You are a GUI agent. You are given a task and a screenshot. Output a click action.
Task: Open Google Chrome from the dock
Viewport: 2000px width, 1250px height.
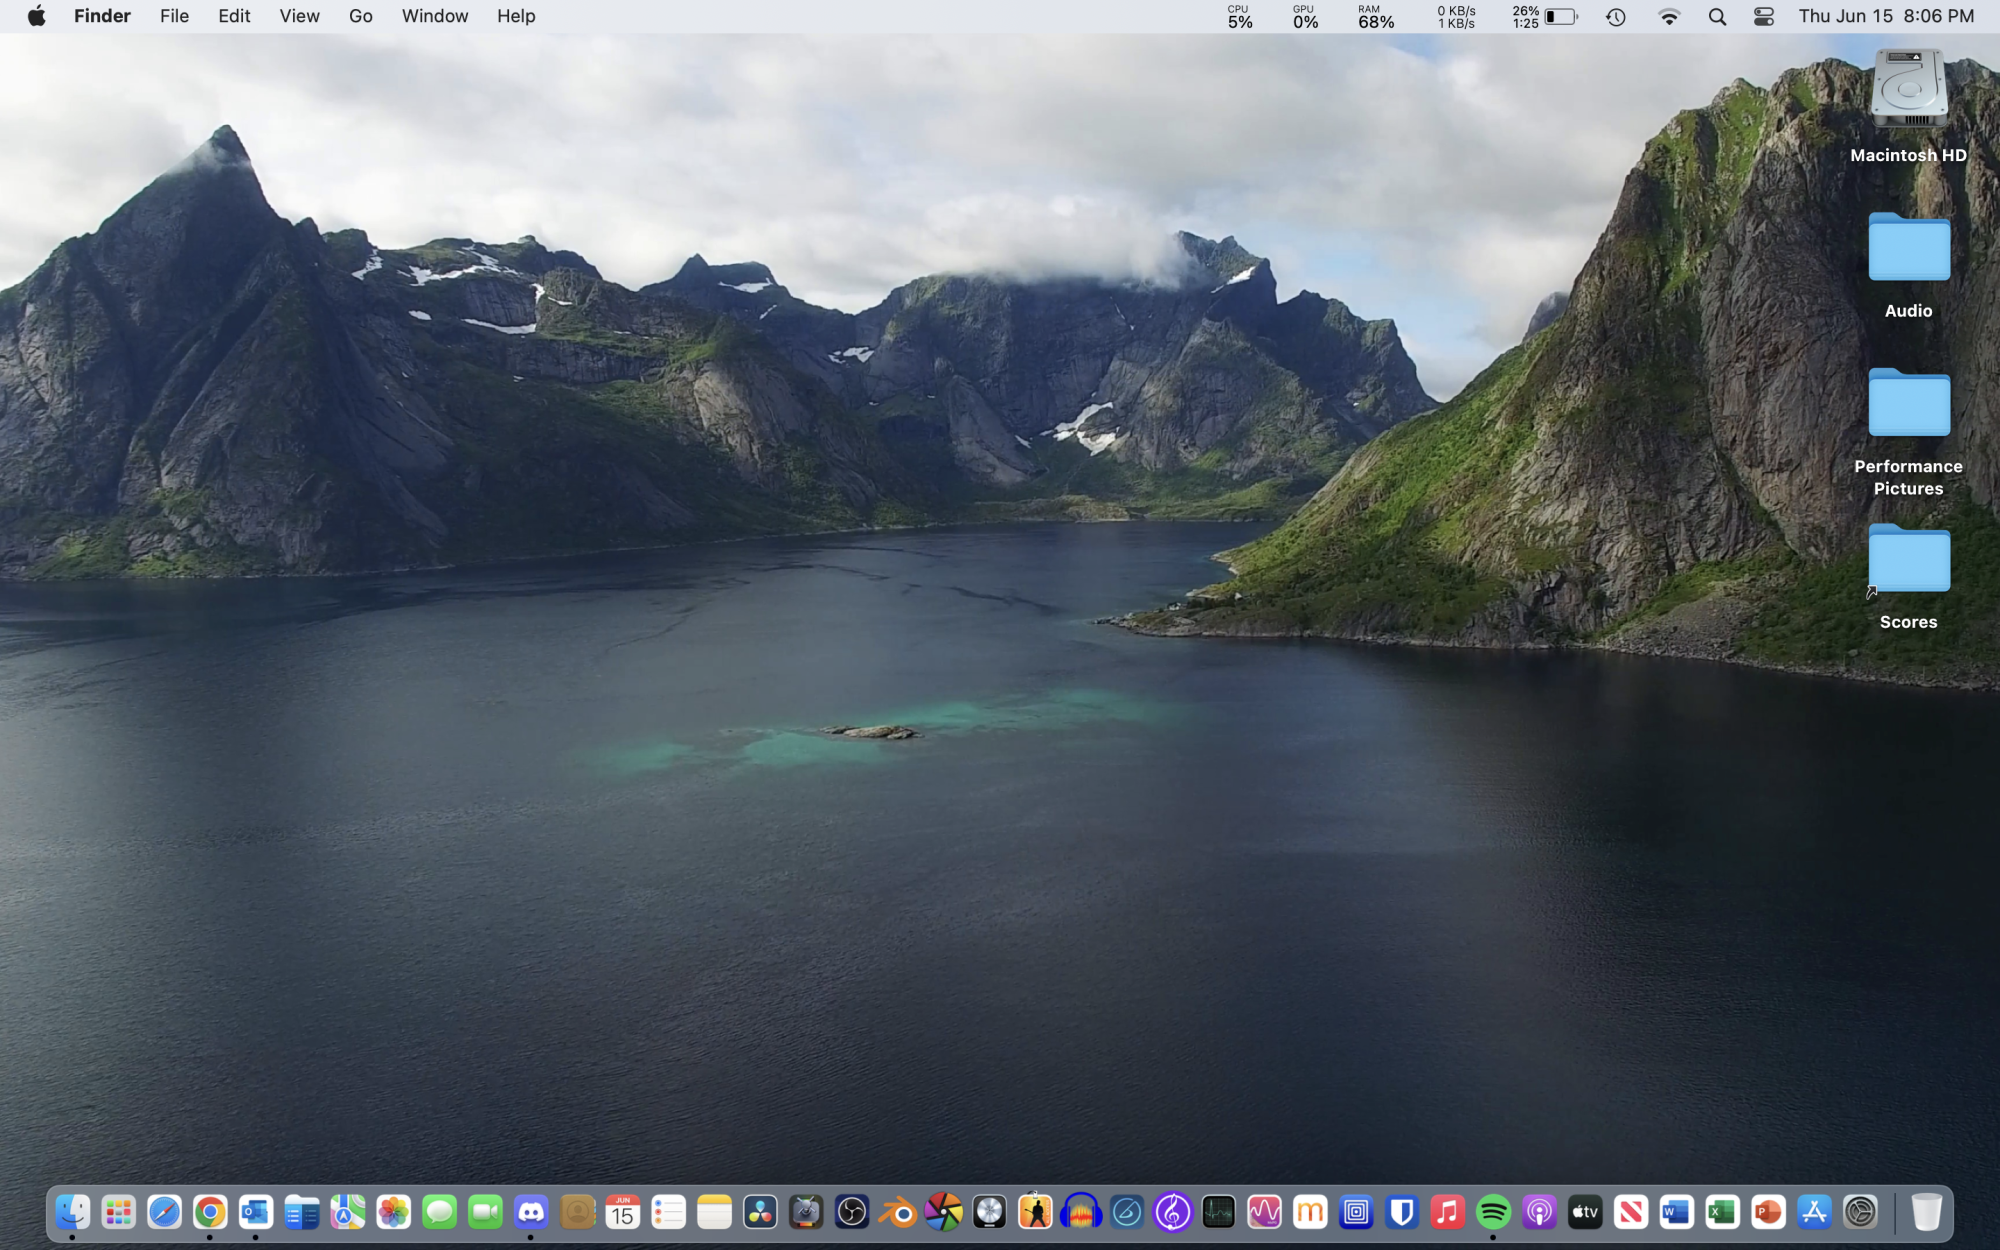pyautogui.click(x=210, y=1212)
